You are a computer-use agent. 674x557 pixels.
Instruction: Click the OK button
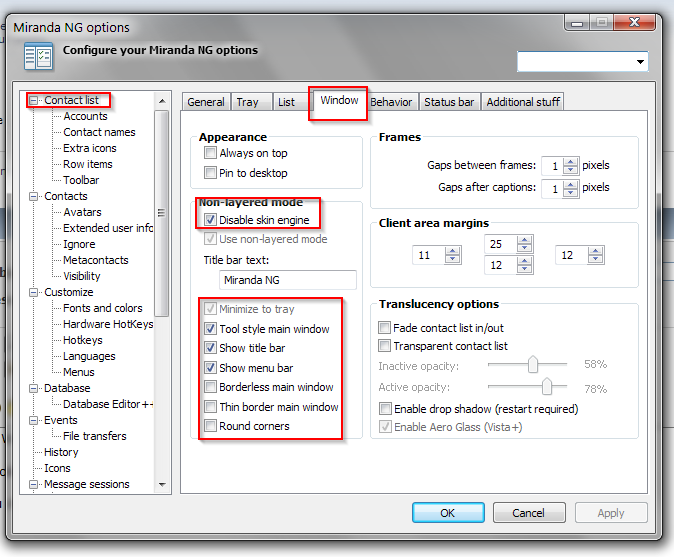tap(448, 513)
